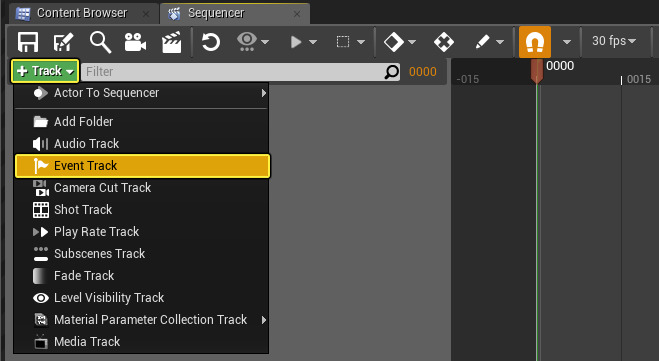Pick Fade Track from the list

click(142, 276)
